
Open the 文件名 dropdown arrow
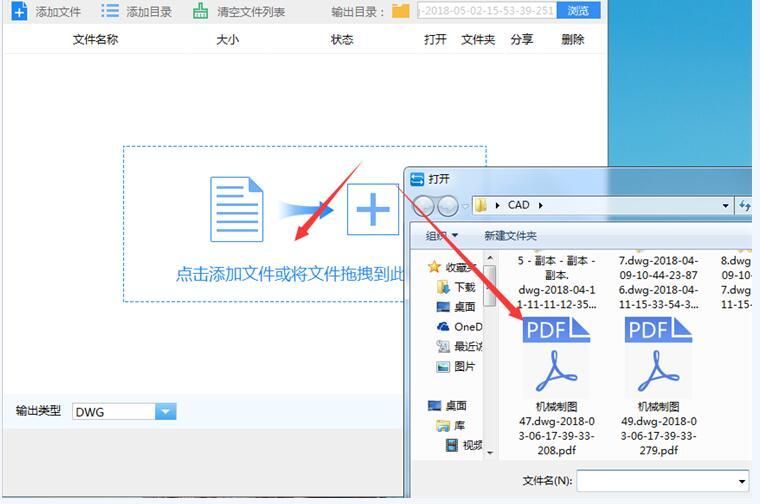coord(742,481)
